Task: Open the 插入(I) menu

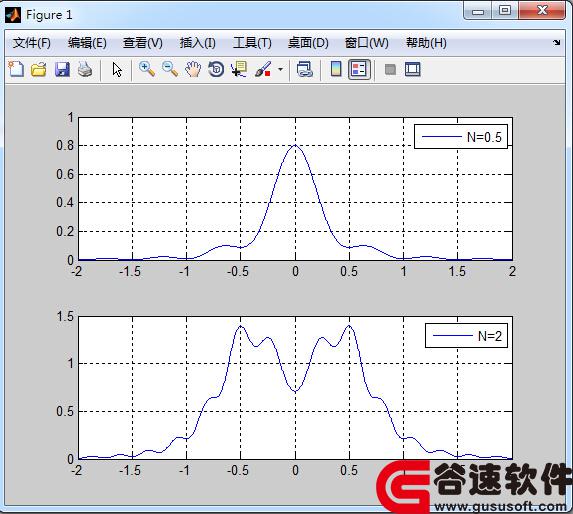Action: (197, 43)
